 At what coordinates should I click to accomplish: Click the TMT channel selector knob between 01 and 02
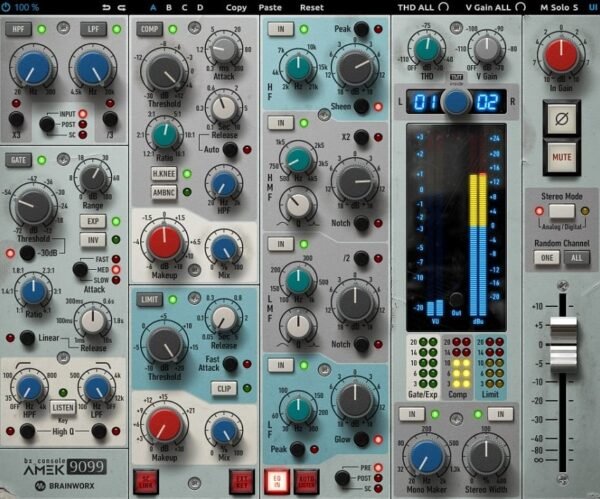[x=456, y=101]
